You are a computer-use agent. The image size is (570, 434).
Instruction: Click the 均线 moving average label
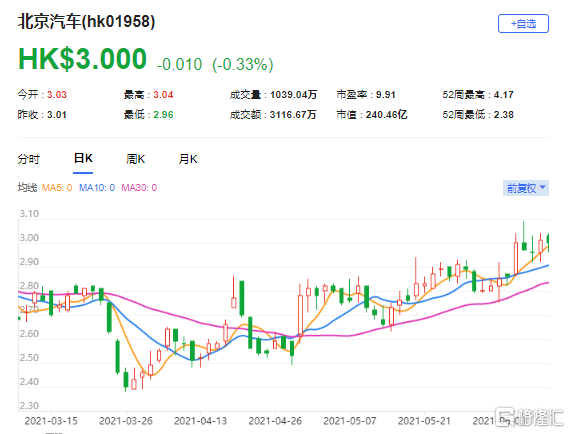[x=27, y=188]
